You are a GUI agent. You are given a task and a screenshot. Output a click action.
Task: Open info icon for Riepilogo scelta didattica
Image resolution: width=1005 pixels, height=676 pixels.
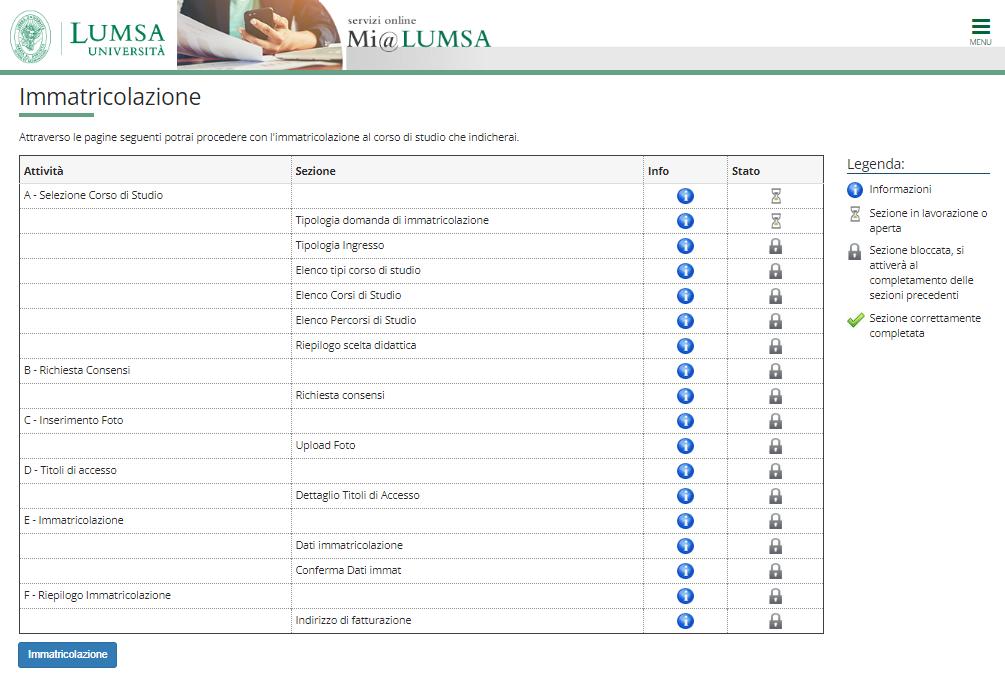pyautogui.click(x=685, y=346)
